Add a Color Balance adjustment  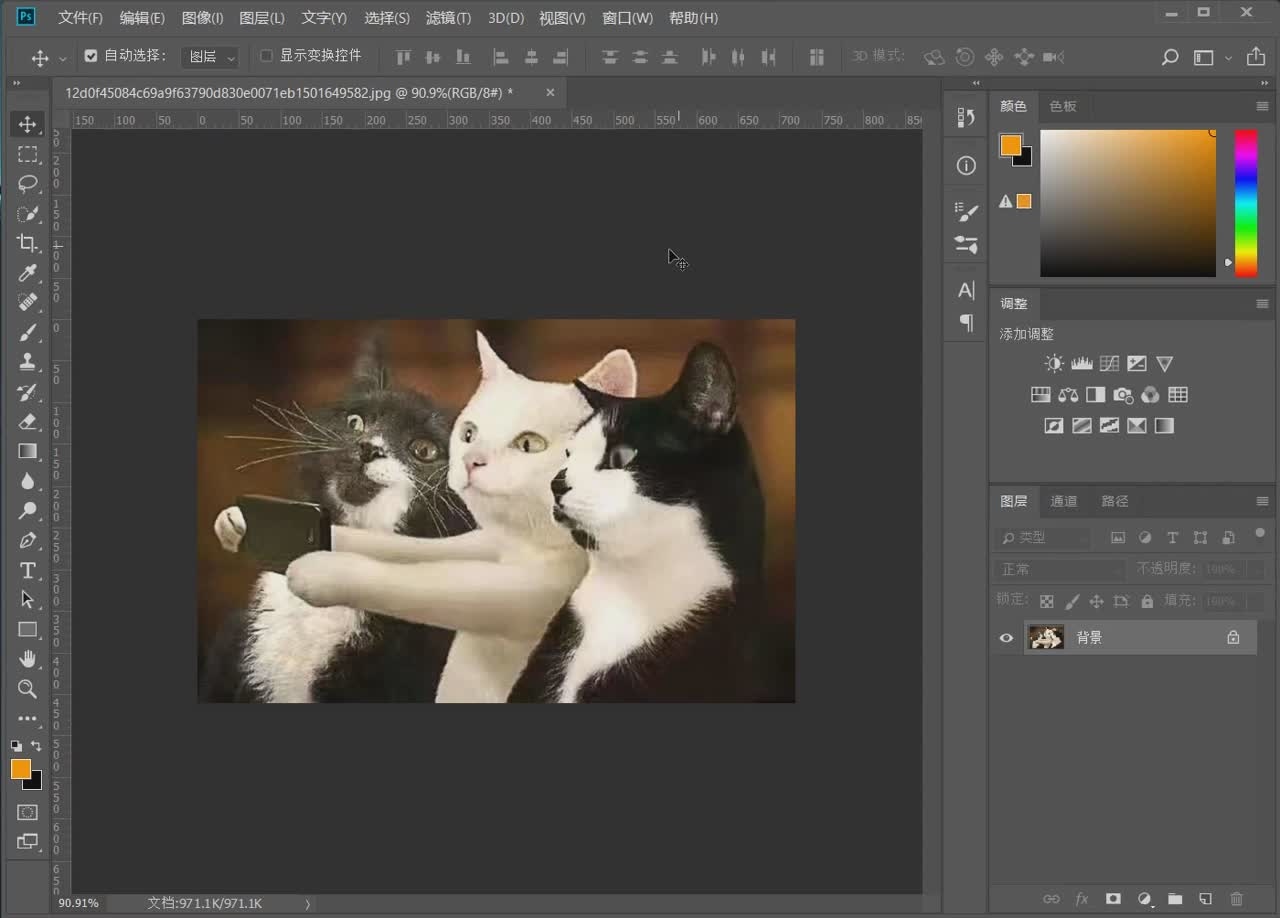[1068, 395]
